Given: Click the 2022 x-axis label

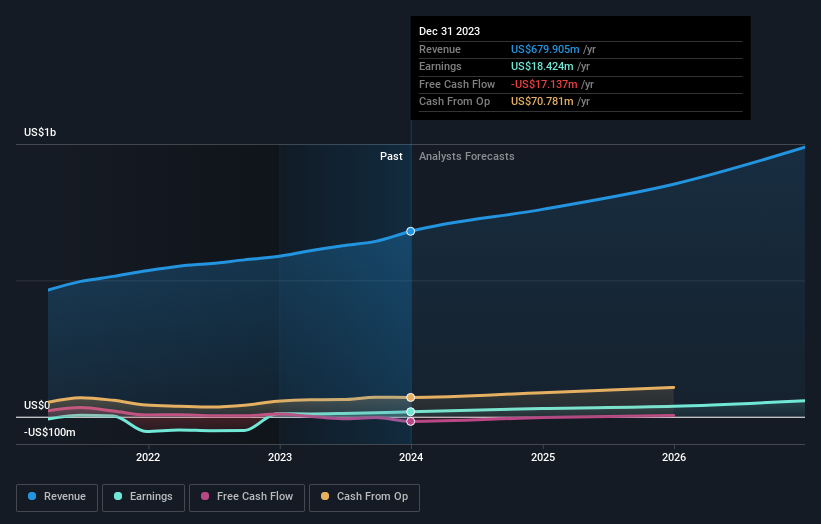Looking at the screenshot, I should pos(148,457).
